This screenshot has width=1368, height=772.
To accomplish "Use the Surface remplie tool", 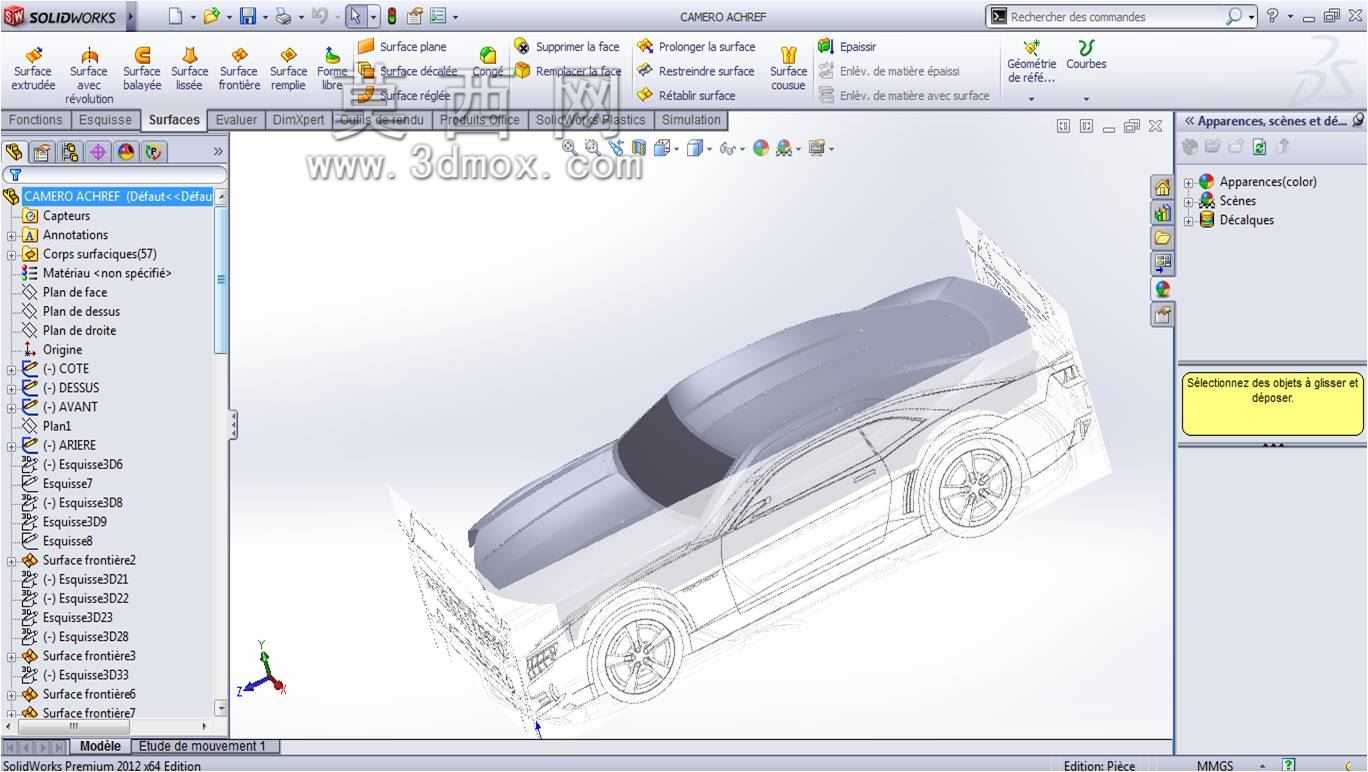I will 288,70.
